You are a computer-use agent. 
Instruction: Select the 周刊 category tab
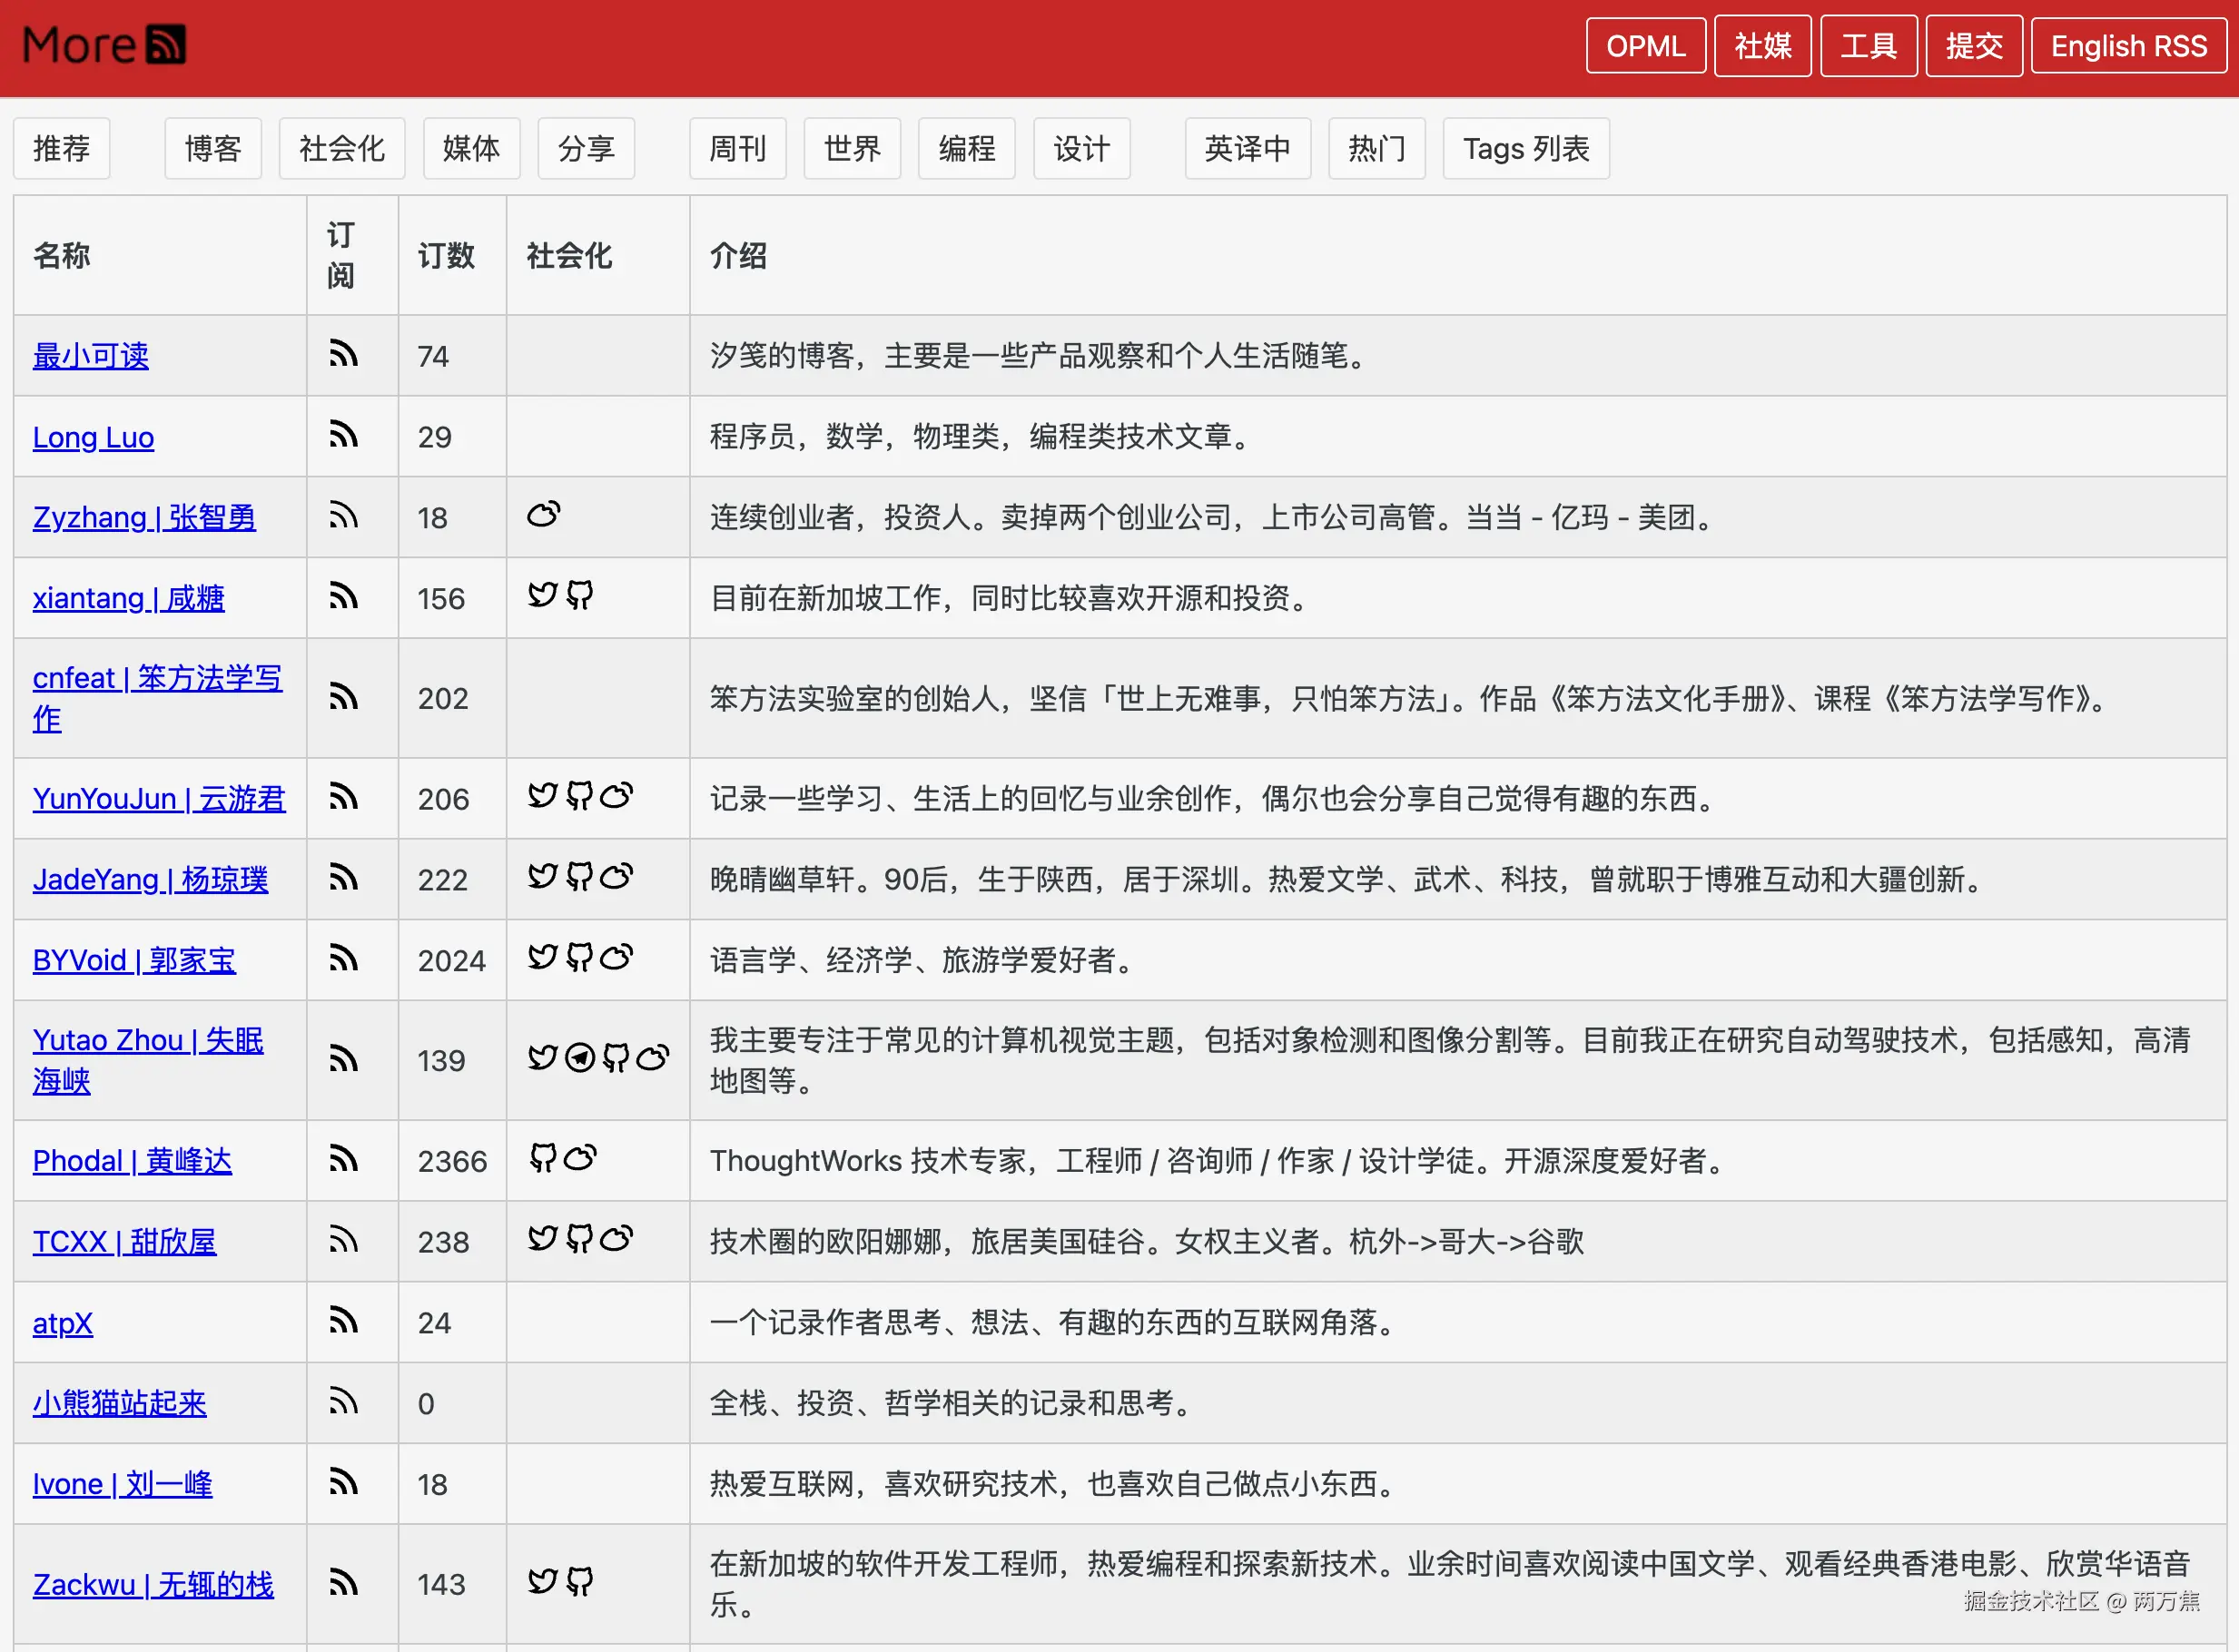point(737,149)
